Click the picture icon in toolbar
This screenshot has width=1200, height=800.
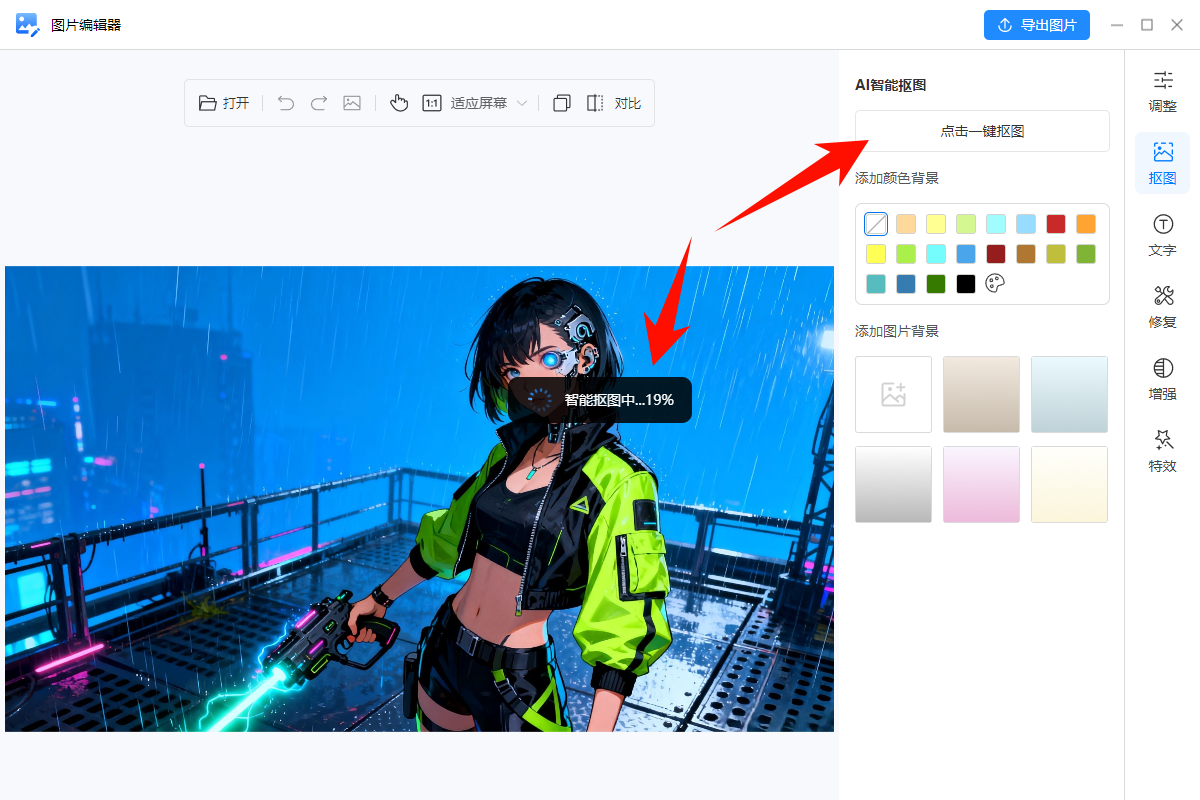[x=352, y=103]
